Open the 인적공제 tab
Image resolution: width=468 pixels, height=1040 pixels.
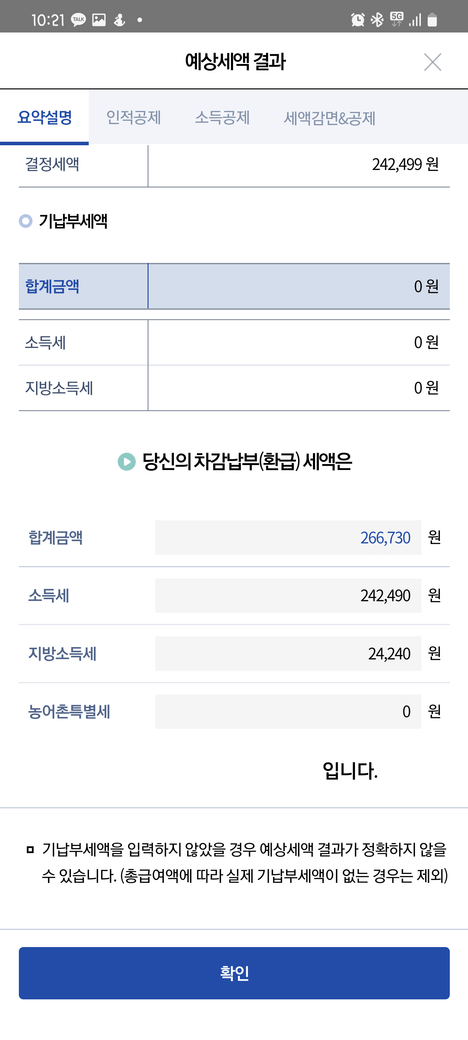(x=134, y=118)
